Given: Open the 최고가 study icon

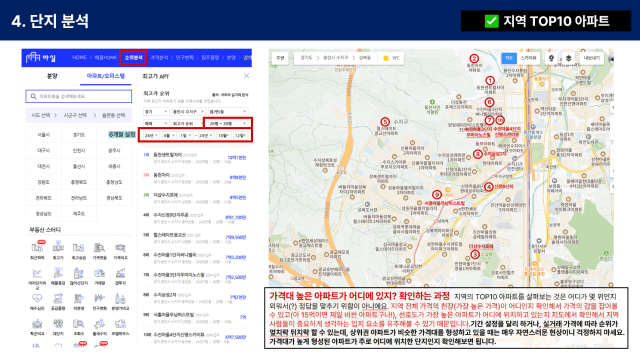Looking at the screenshot, I should [x=58, y=250].
